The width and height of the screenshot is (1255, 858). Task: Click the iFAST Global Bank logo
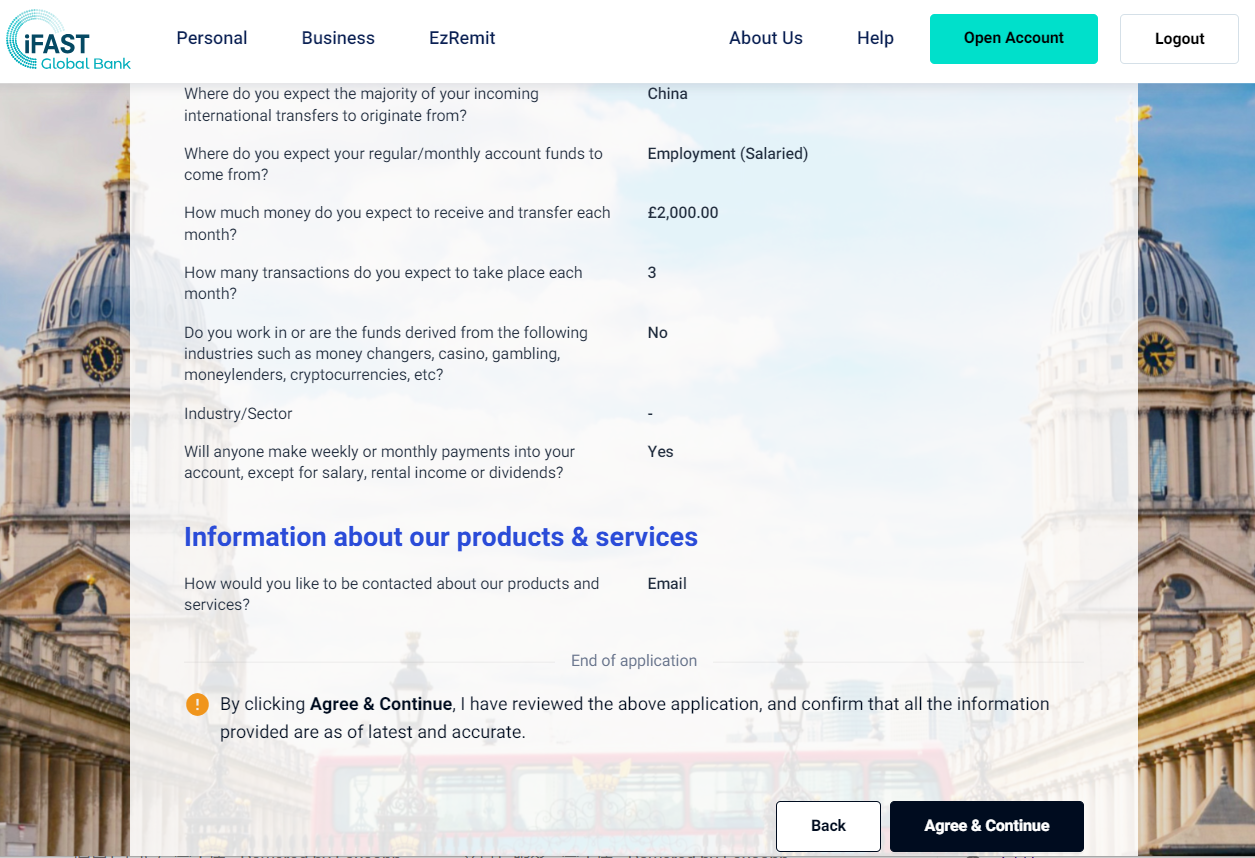[x=68, y=40]
